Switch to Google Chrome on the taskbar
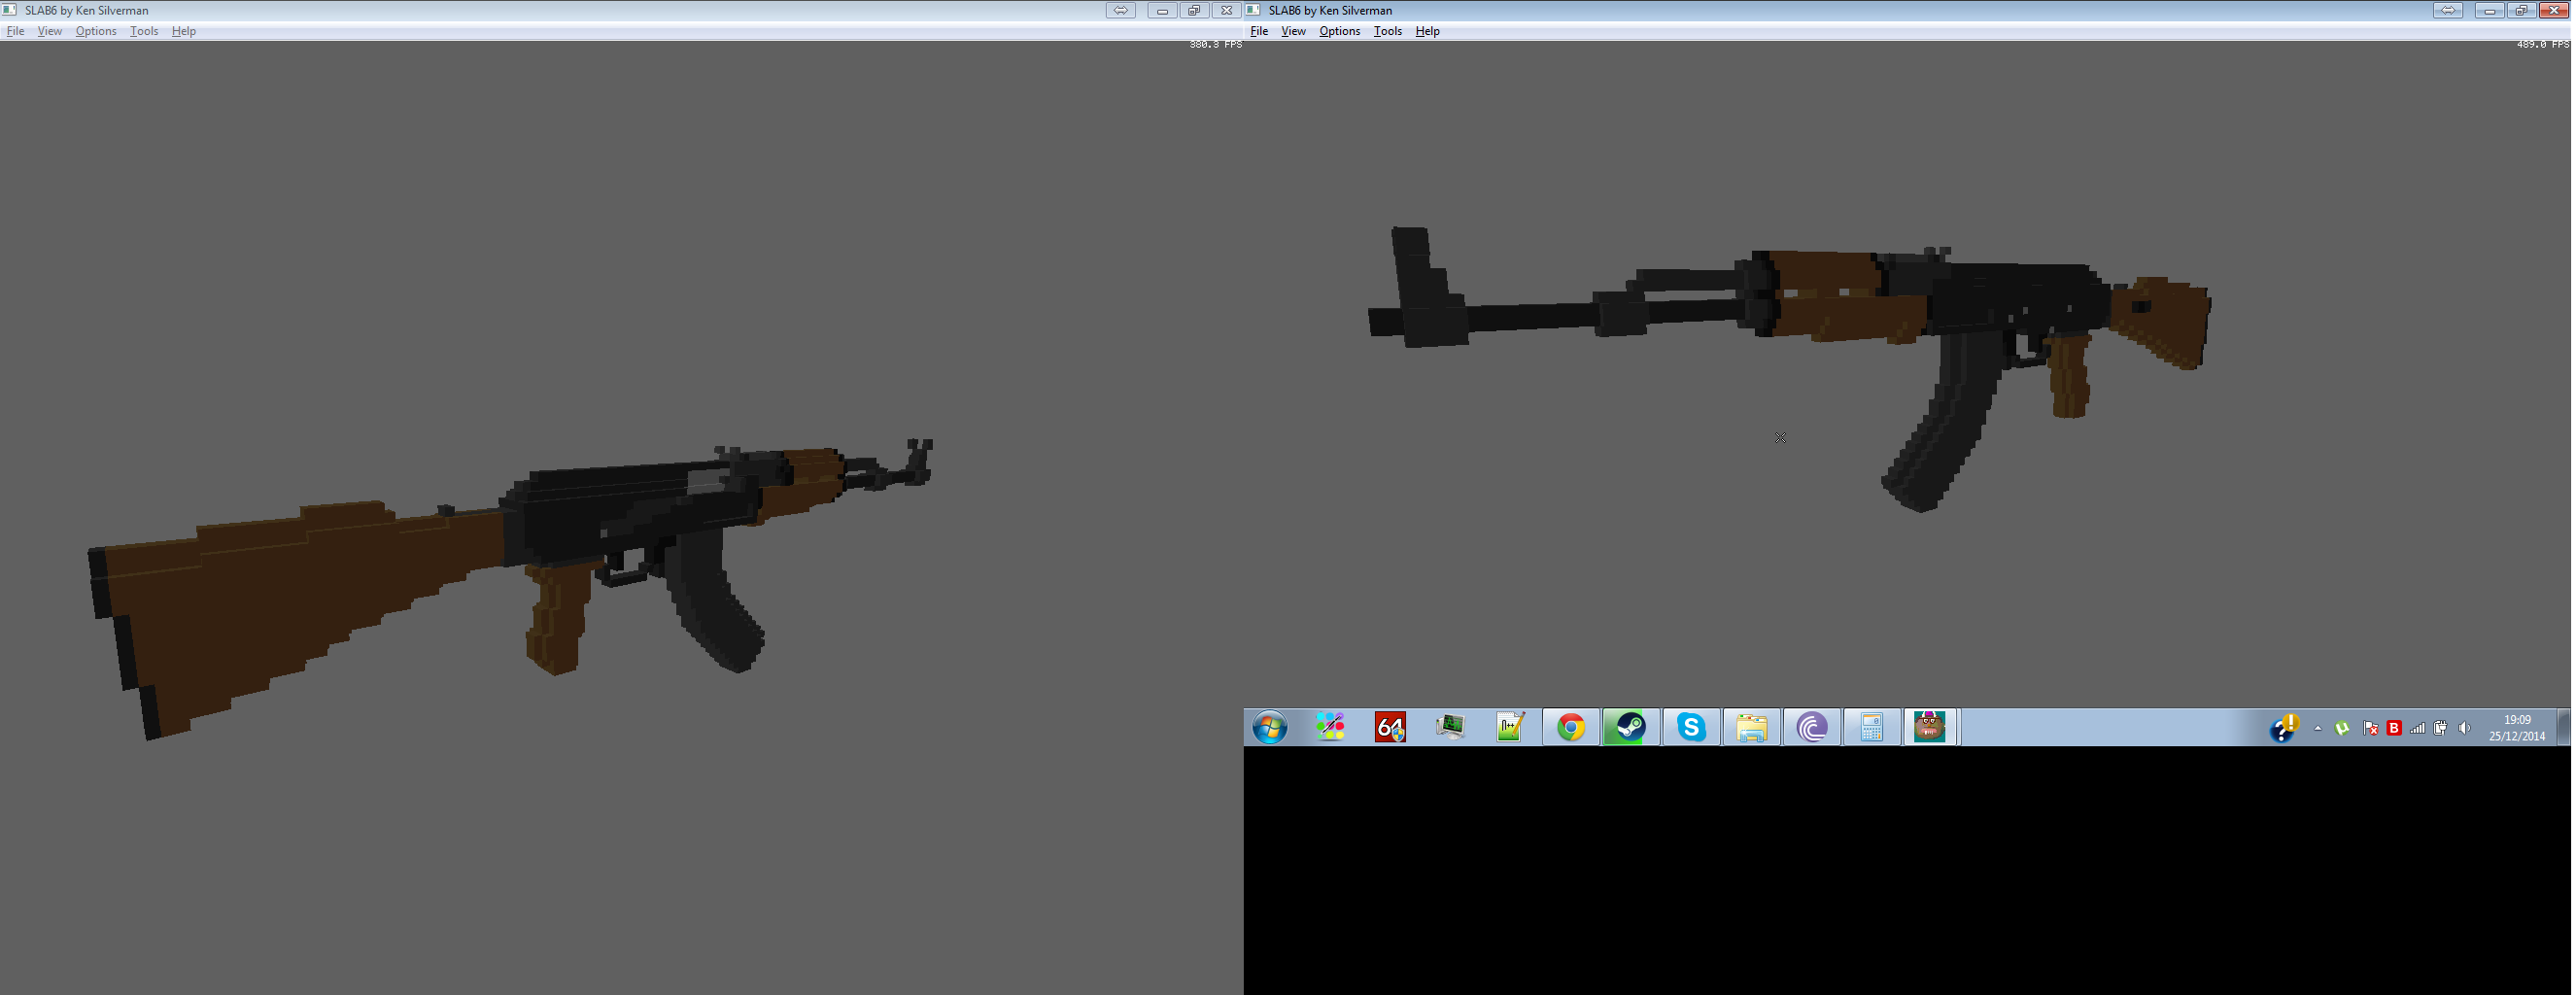The image size is (2576, 995). pyautogui.click(x=1571, y=727)
